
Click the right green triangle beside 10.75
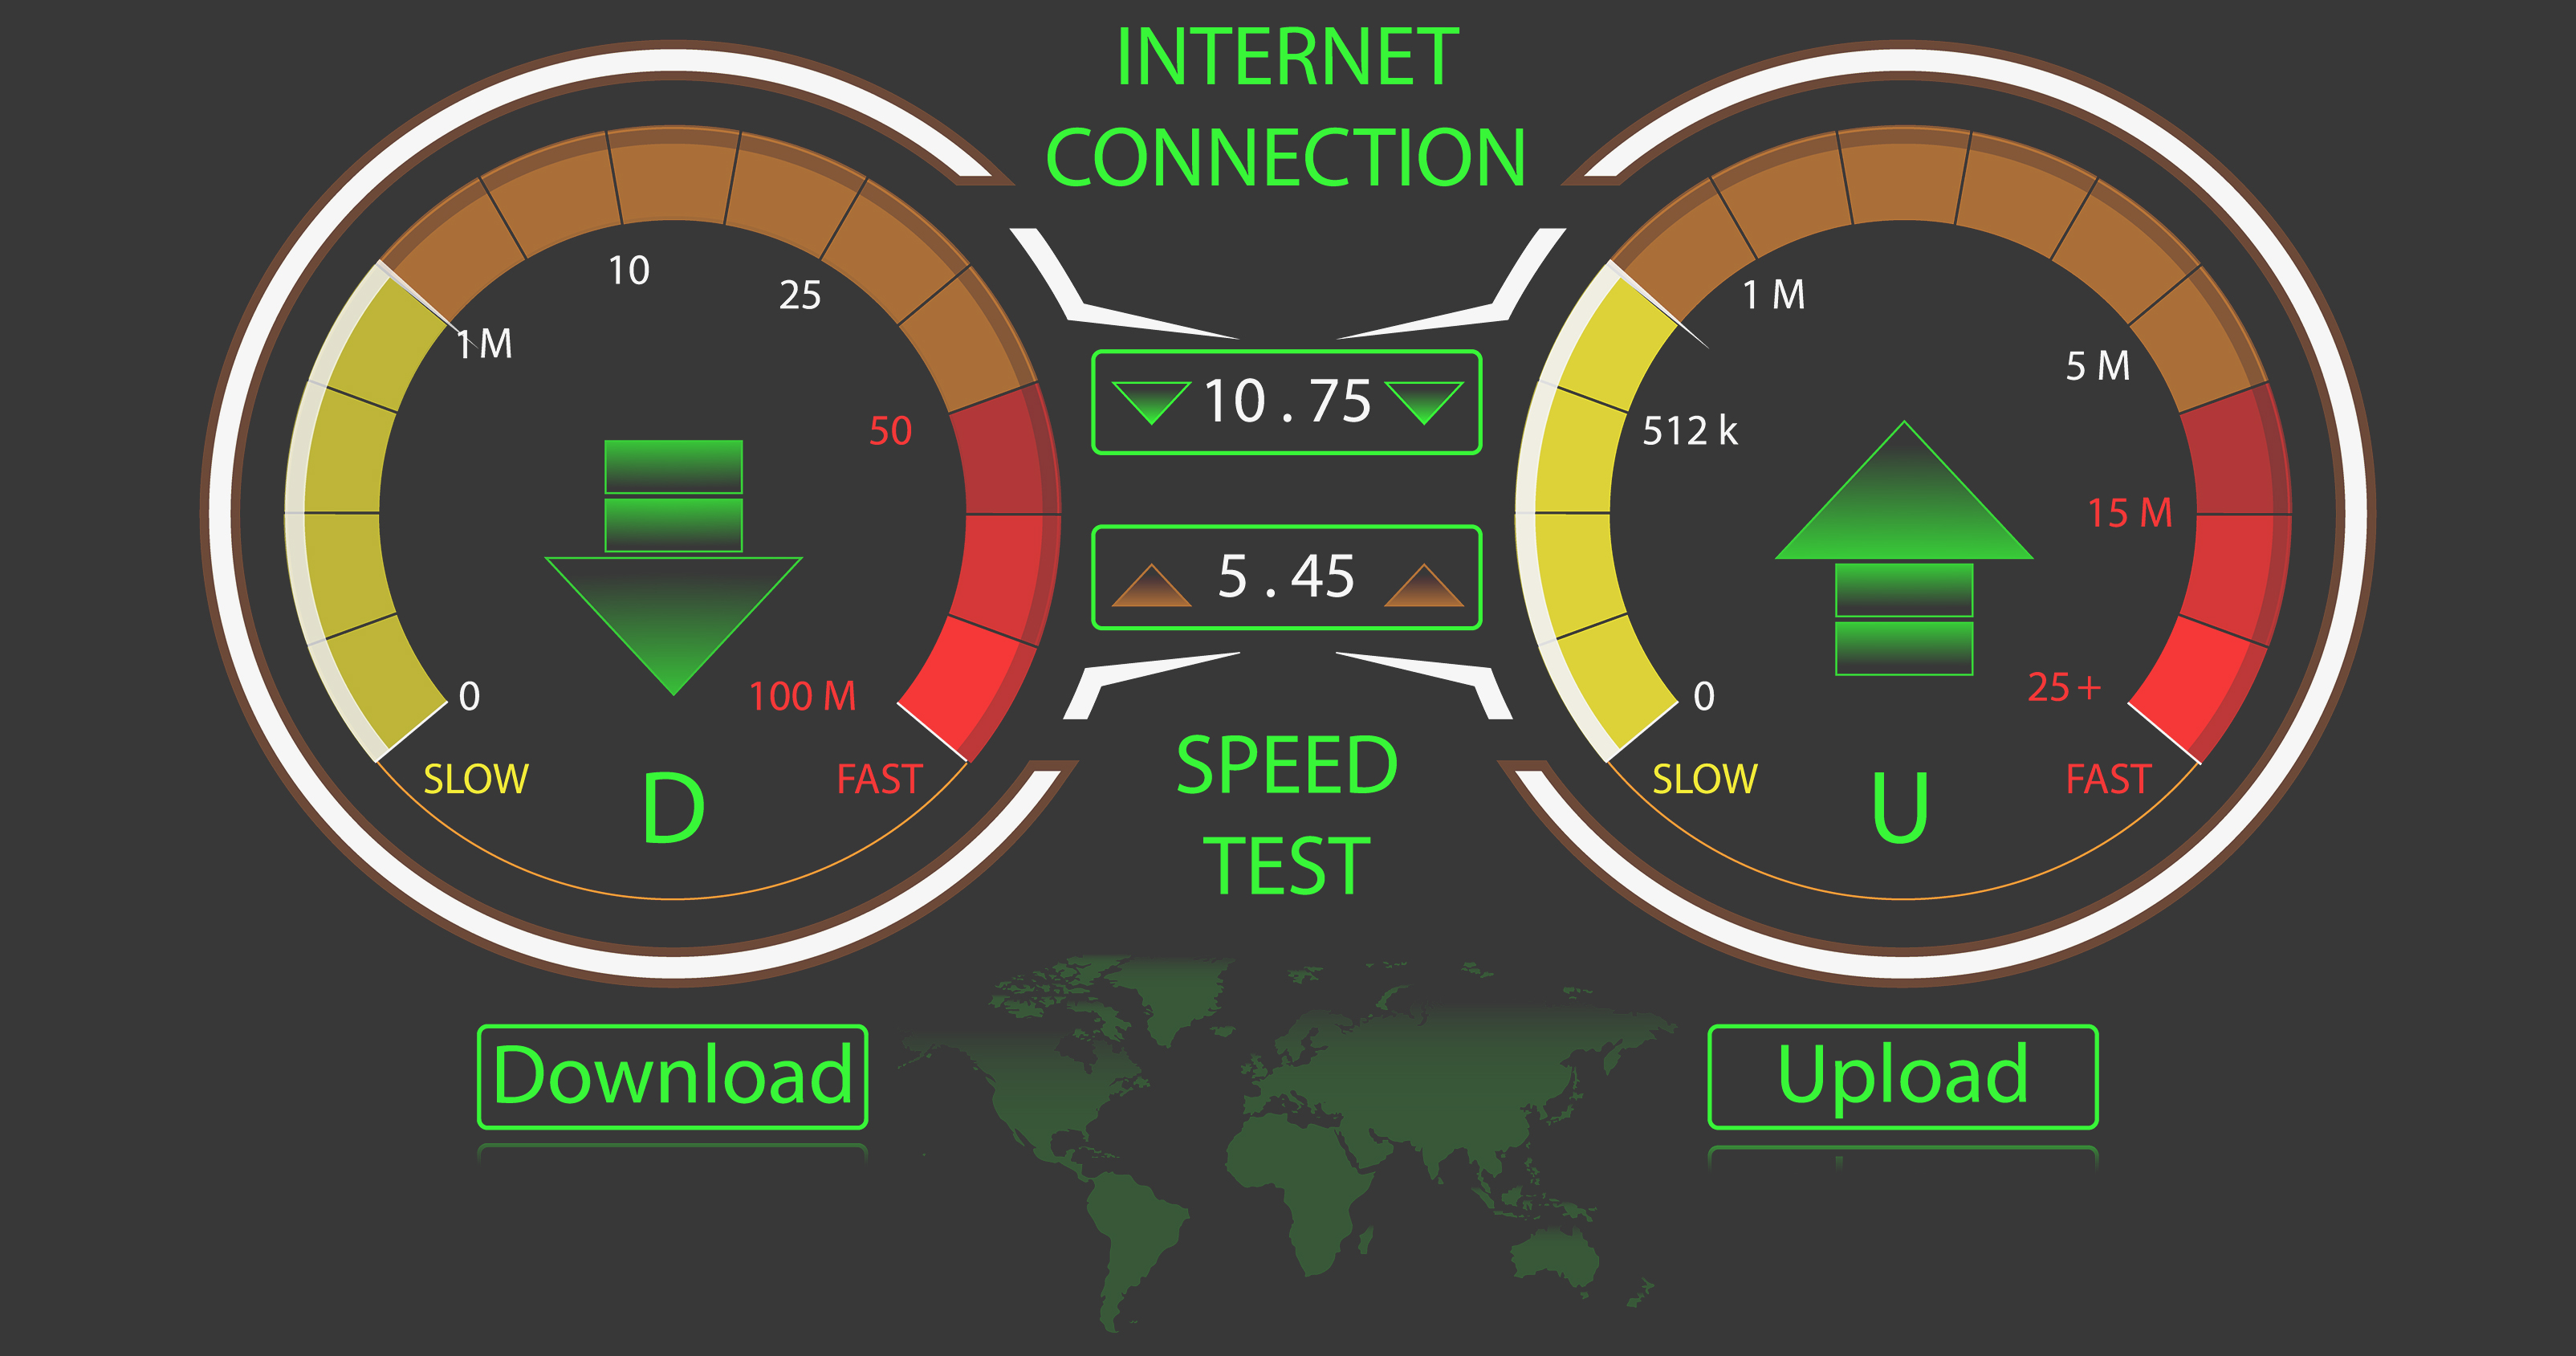point(1424,402)
